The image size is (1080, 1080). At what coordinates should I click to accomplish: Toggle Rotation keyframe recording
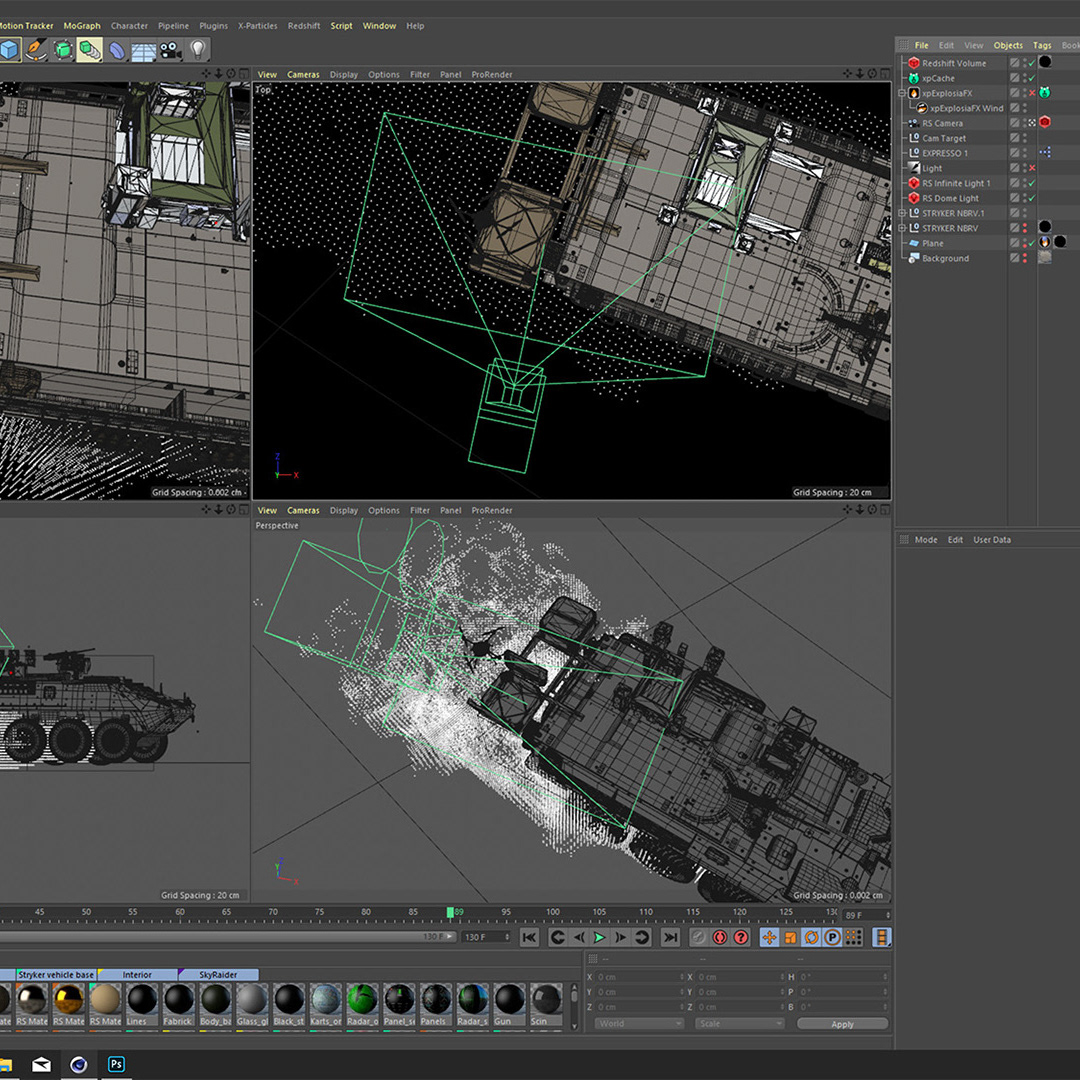coord(811,937)
